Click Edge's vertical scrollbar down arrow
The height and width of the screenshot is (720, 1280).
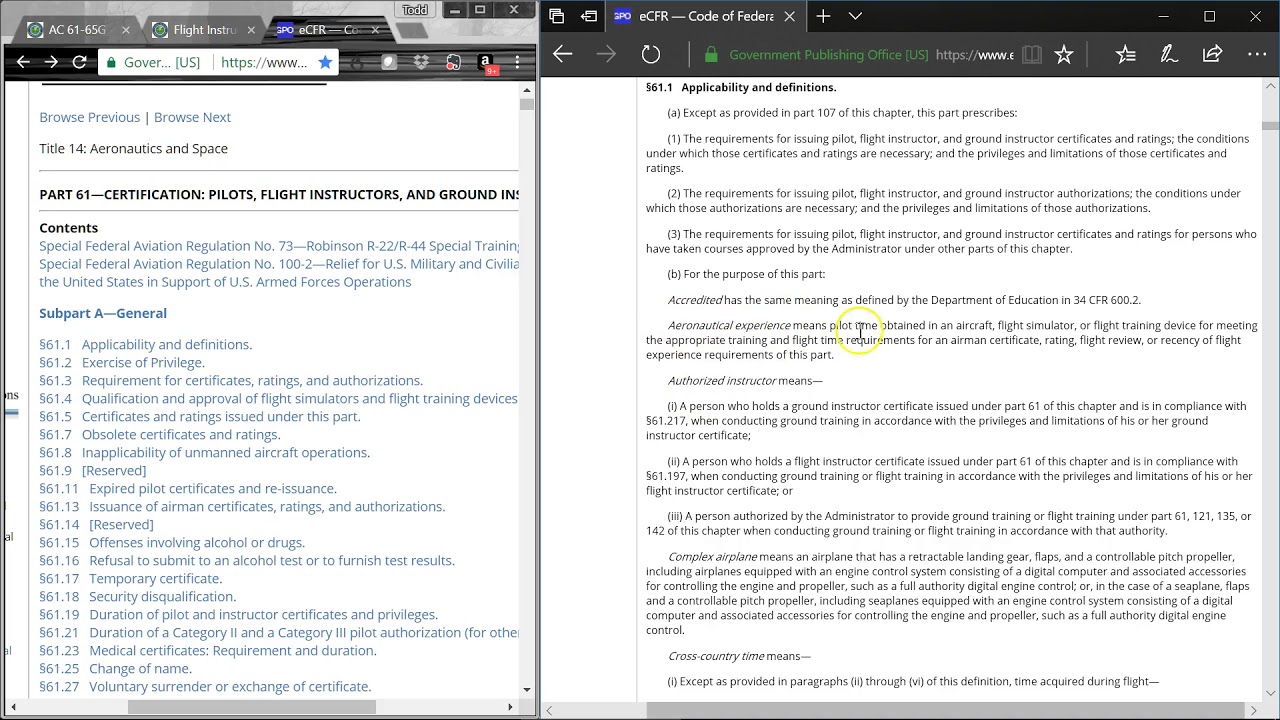pyautogui.click(x=1270, y=692)
